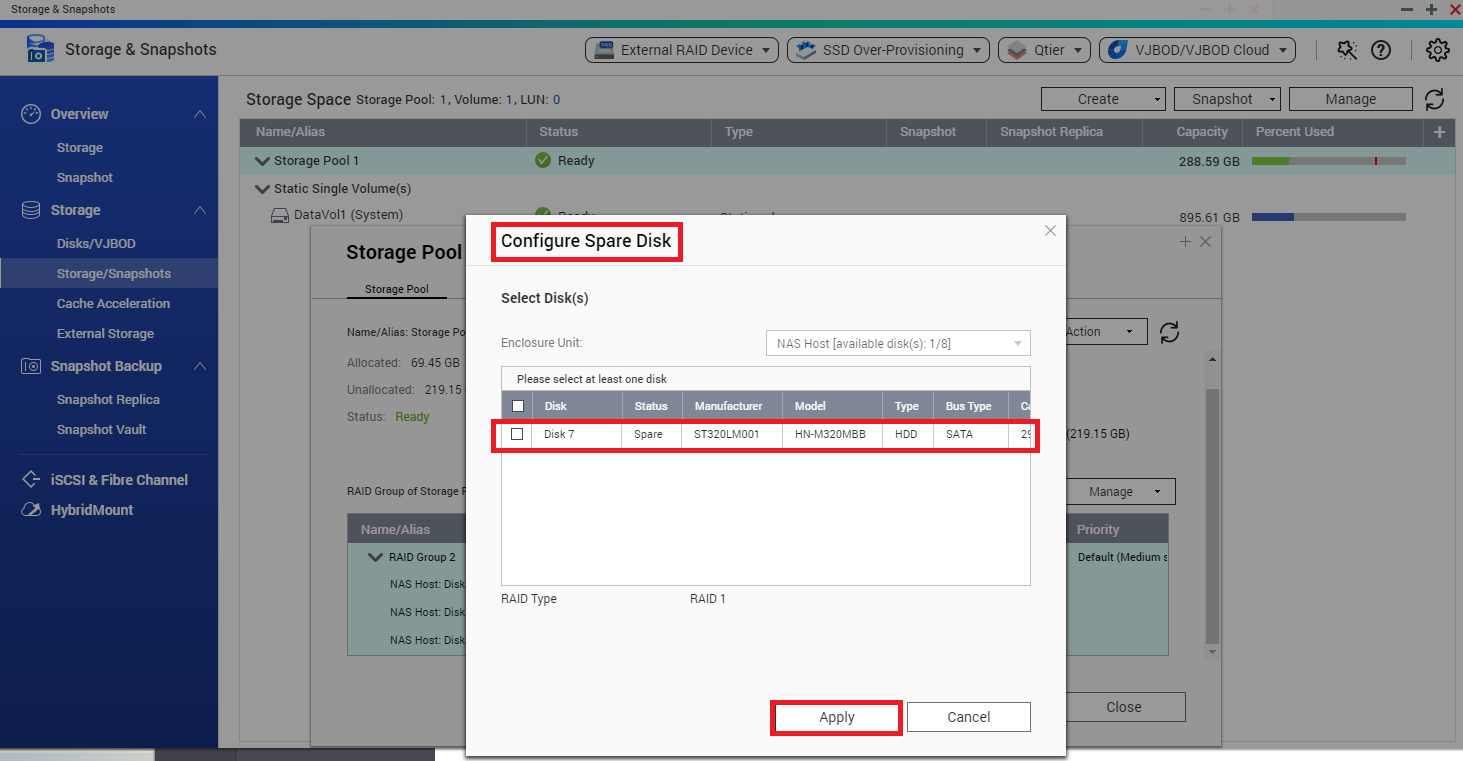The width and height of the screenshot is (1463, 761).
Task: Close the Configure Spare Disk dialog
Action: 1050,231
